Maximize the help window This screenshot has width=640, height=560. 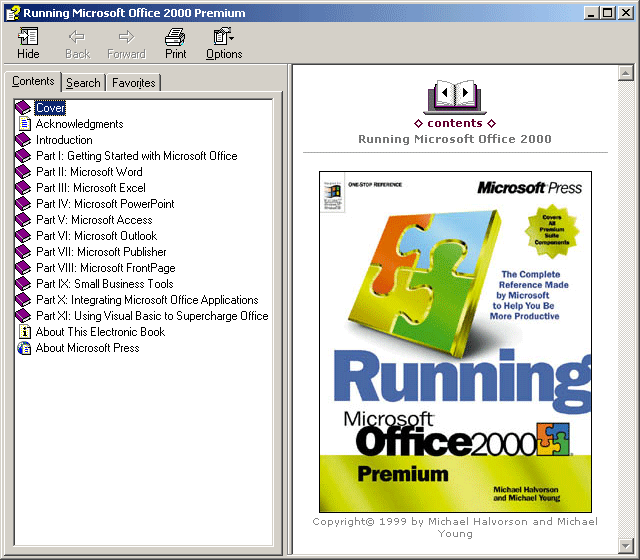607,13
